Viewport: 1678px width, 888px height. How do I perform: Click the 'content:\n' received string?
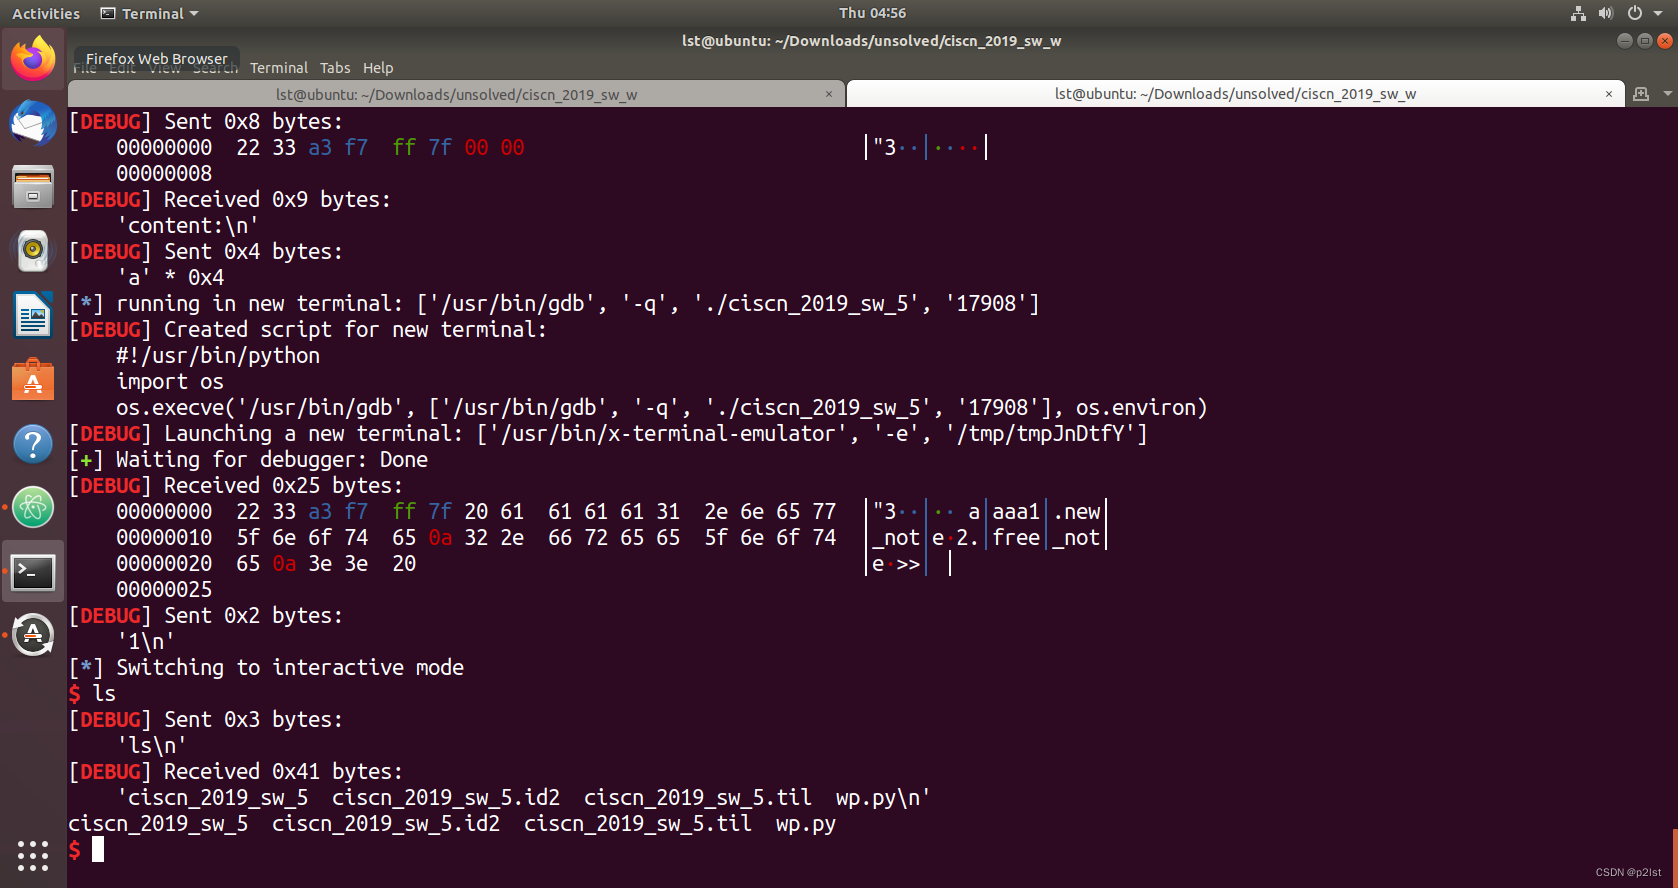click(188, 225)
